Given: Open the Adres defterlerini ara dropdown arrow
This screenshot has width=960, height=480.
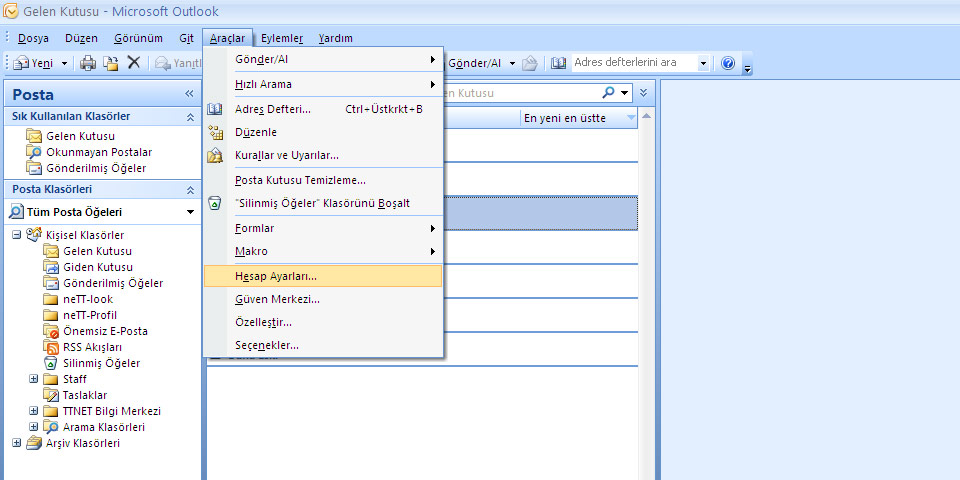Looking at the screenshot, I should click(x=703, y=63).
